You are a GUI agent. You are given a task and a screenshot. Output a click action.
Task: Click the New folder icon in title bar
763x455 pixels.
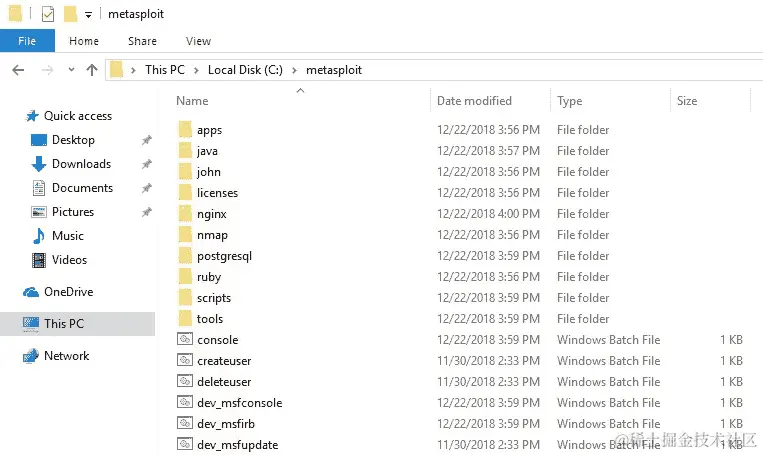point(71,14)
